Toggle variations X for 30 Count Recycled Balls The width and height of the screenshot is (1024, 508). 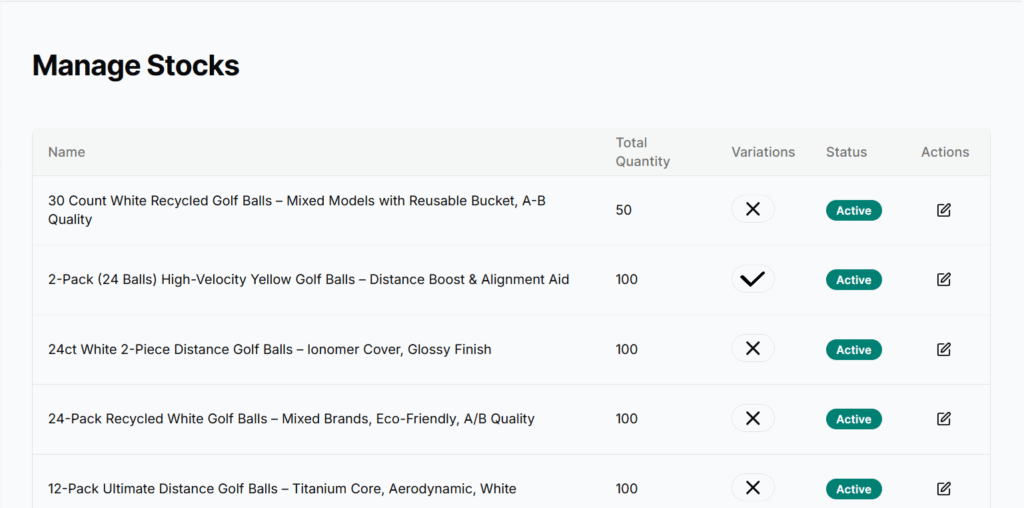coord(753,210)
